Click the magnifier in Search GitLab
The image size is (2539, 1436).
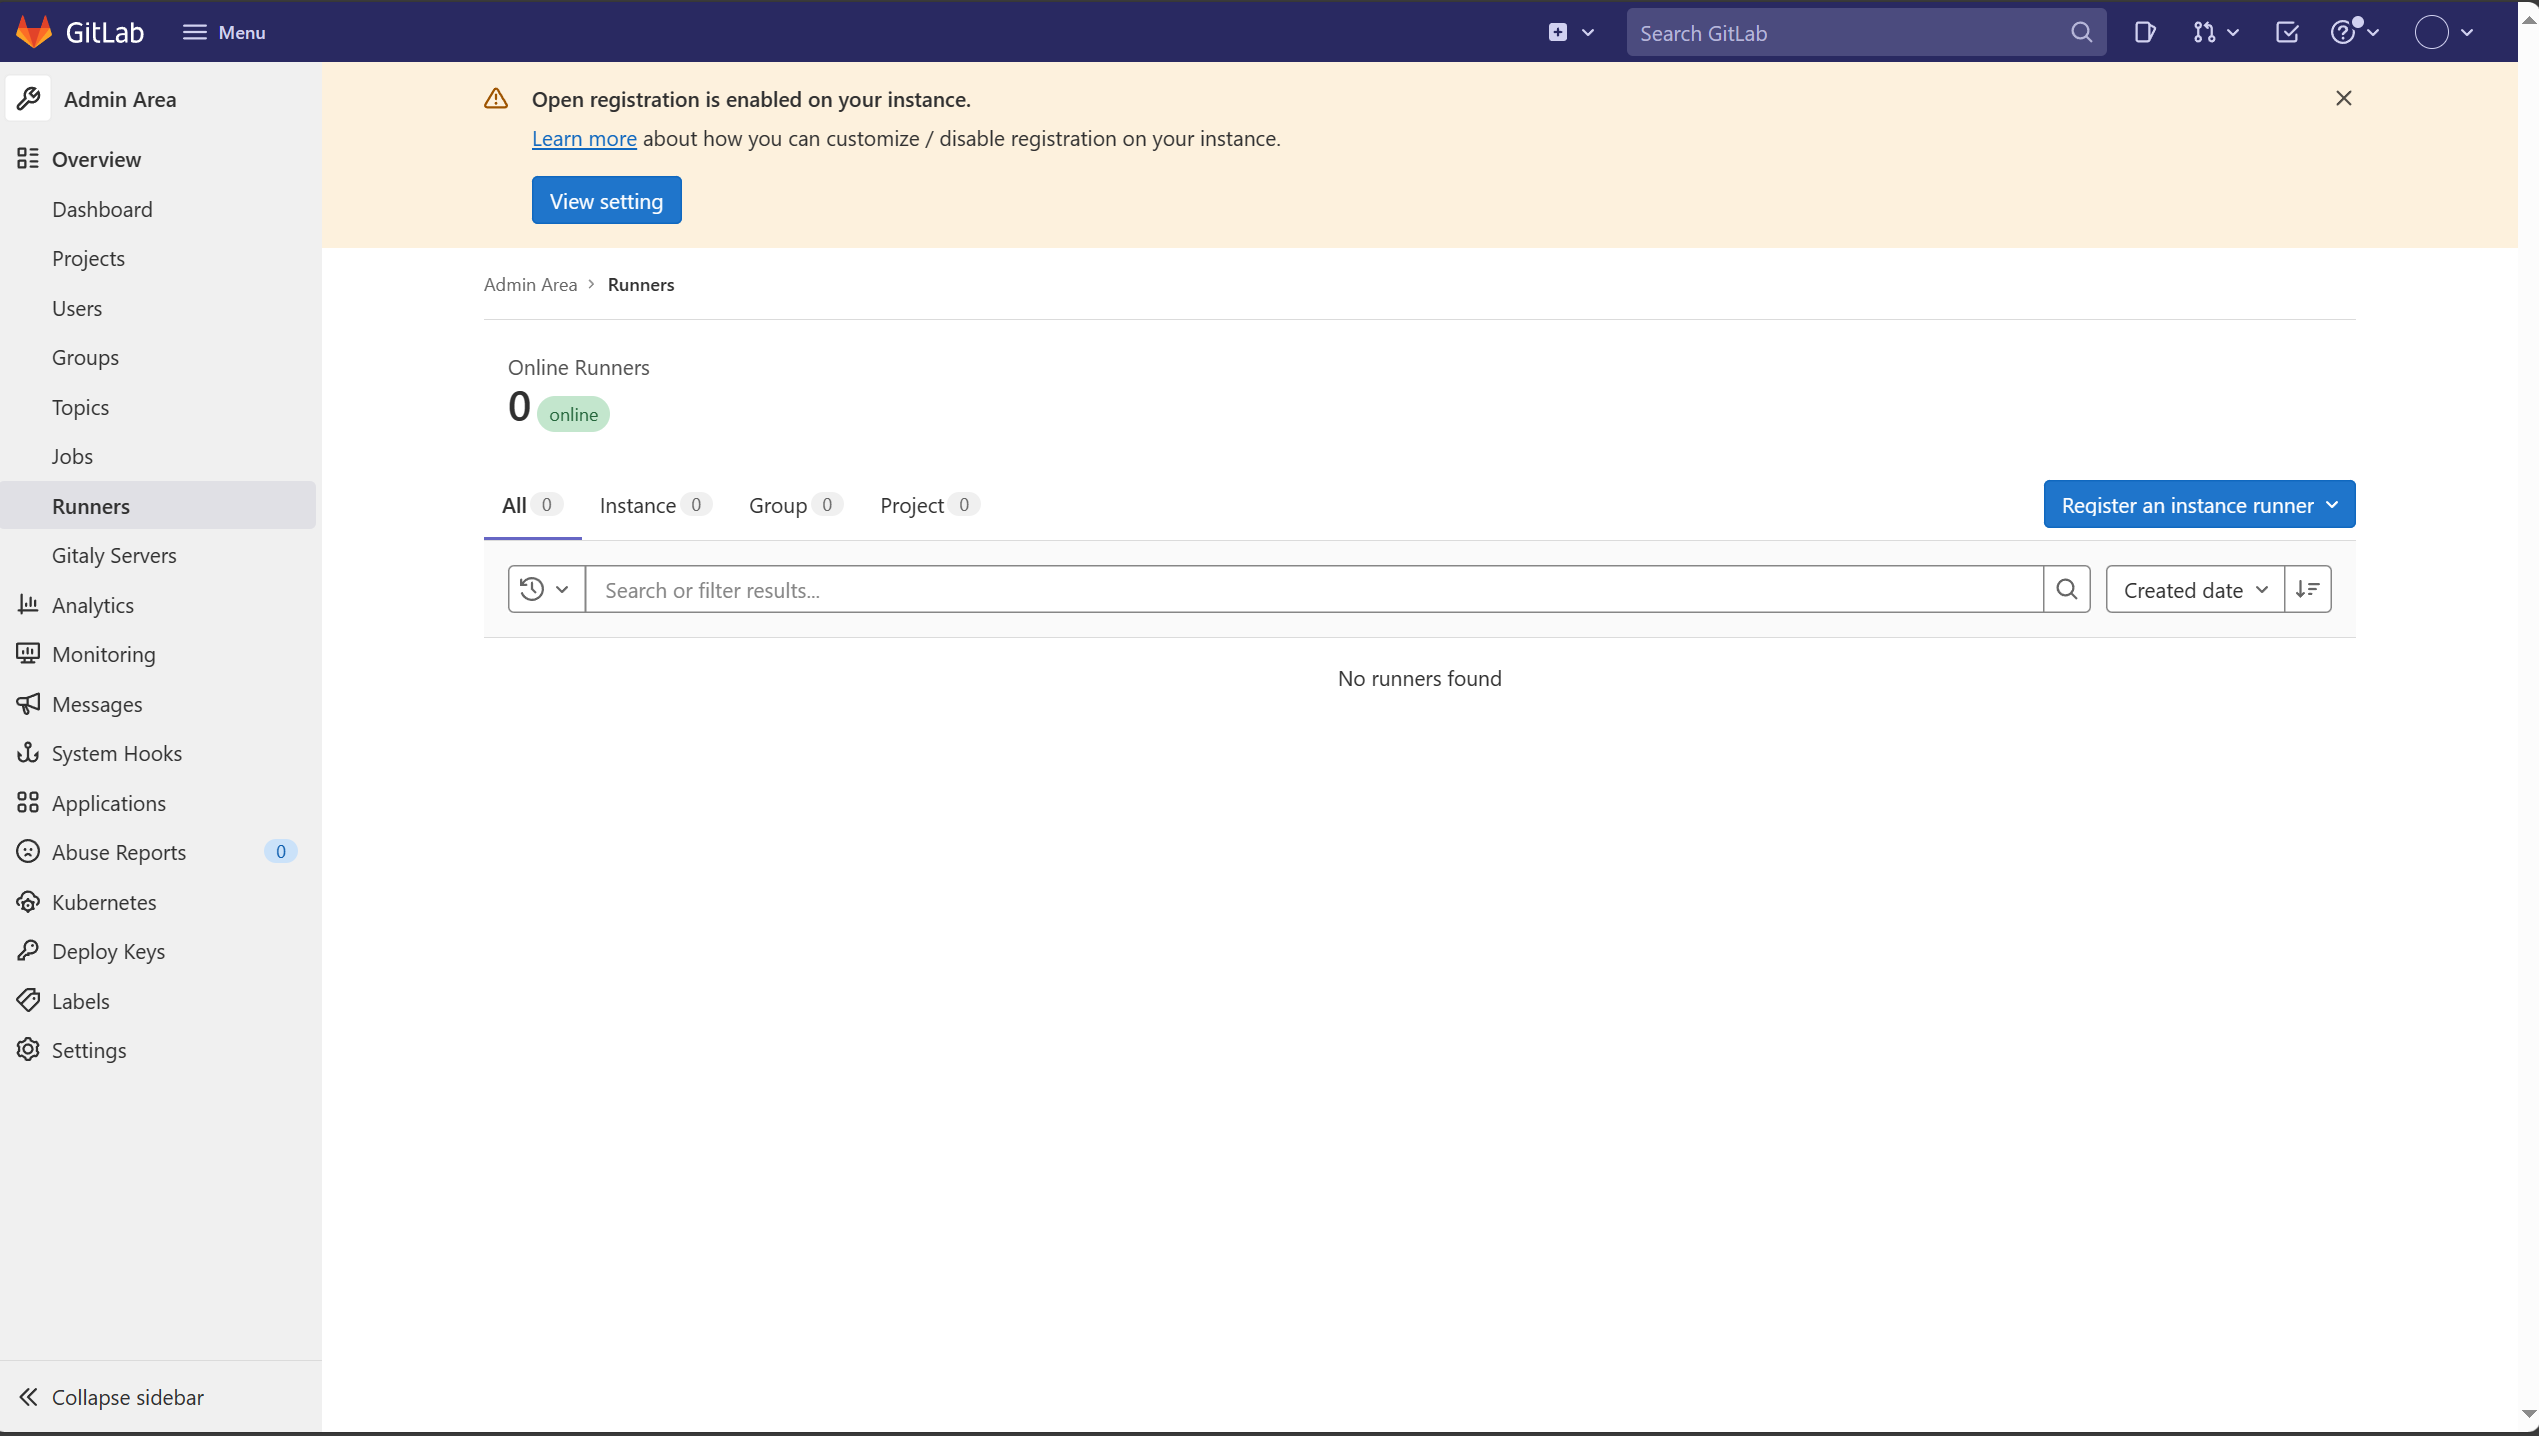(x=2081, y=33)
